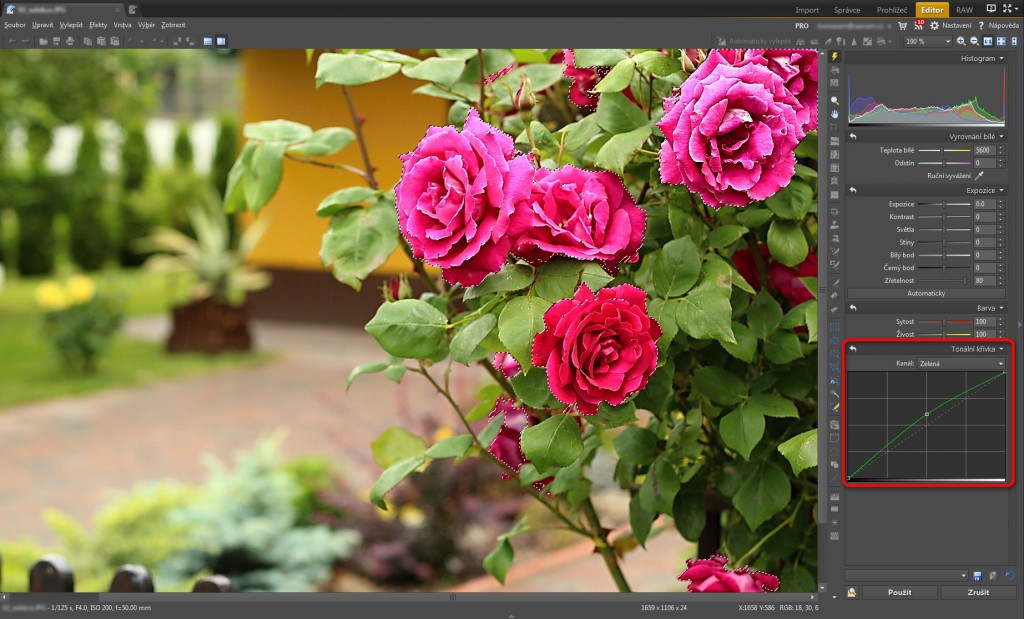Switch to the RAW tab
Screen dimensions: 1024x619
tap(964, 9)
